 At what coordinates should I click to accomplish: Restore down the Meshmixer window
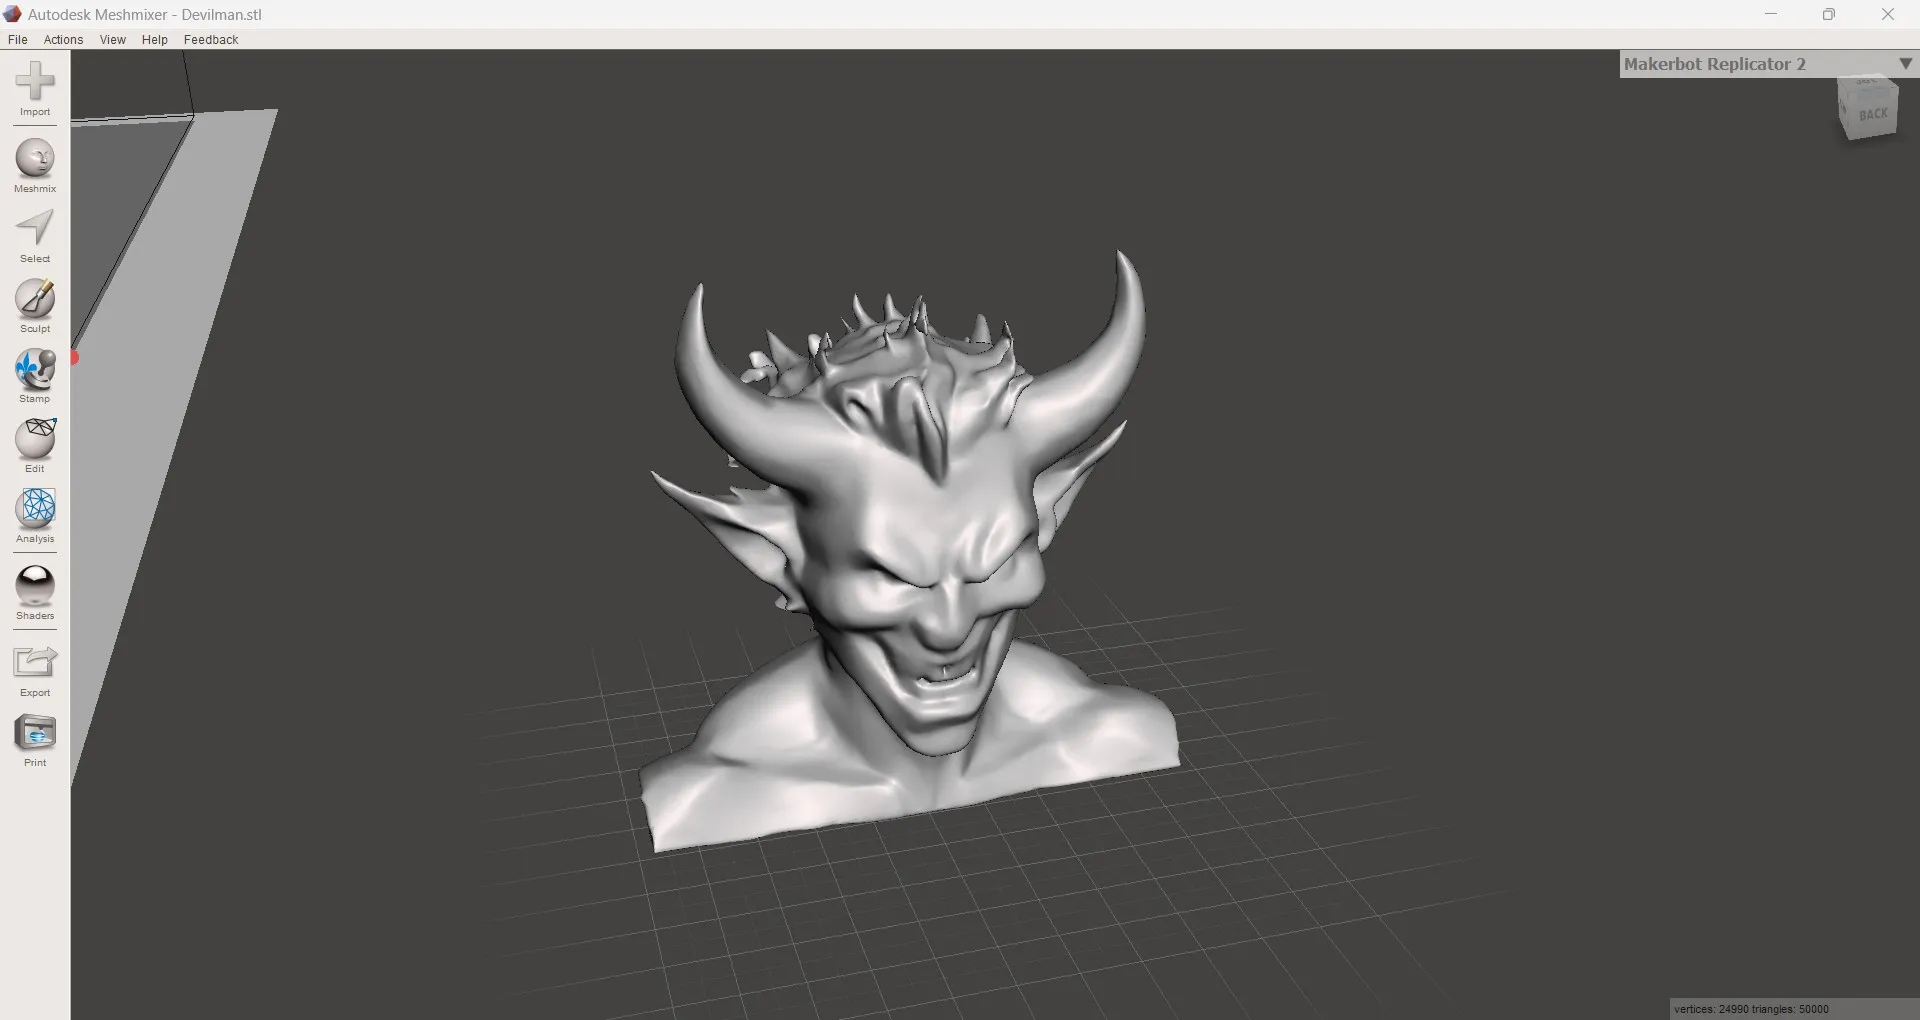(1829, 14)
